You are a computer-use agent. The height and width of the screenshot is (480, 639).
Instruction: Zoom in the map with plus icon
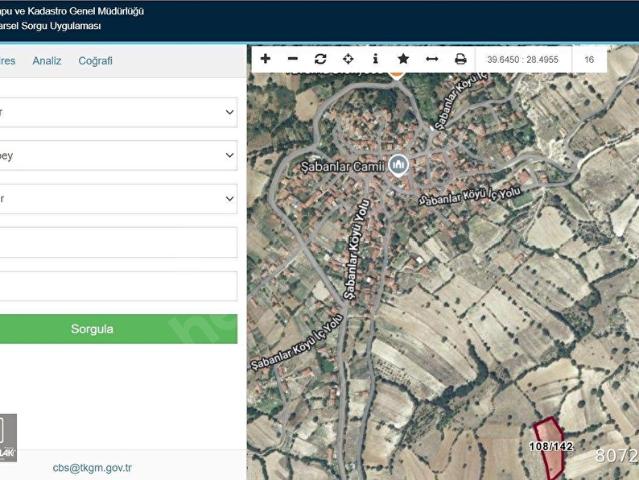[x=265, y=59]
